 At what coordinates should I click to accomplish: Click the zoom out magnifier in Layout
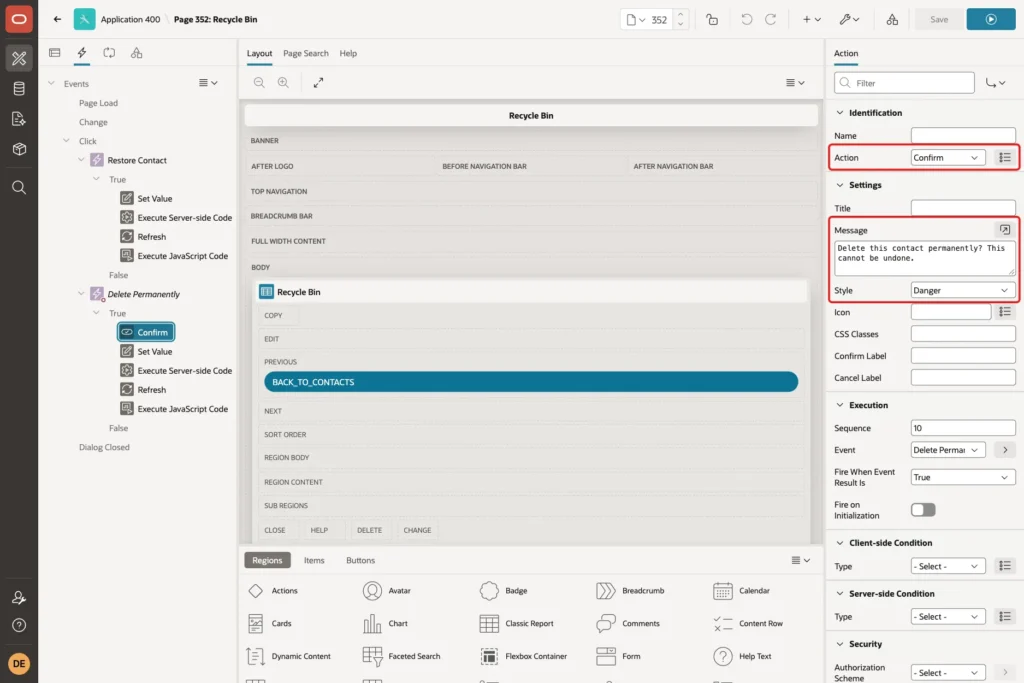(x=259, y=82)
